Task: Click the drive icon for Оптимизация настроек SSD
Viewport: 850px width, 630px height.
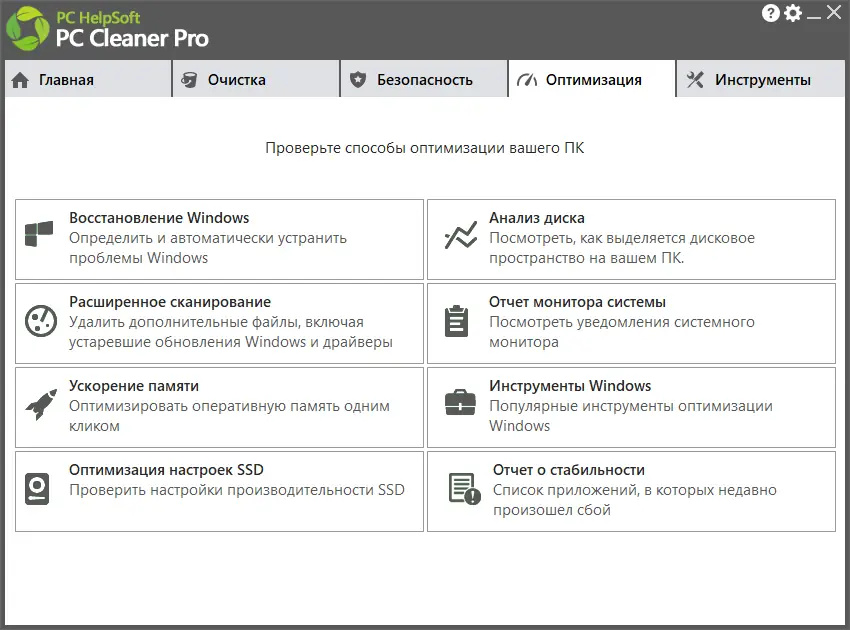Action: tap(37, 489)
